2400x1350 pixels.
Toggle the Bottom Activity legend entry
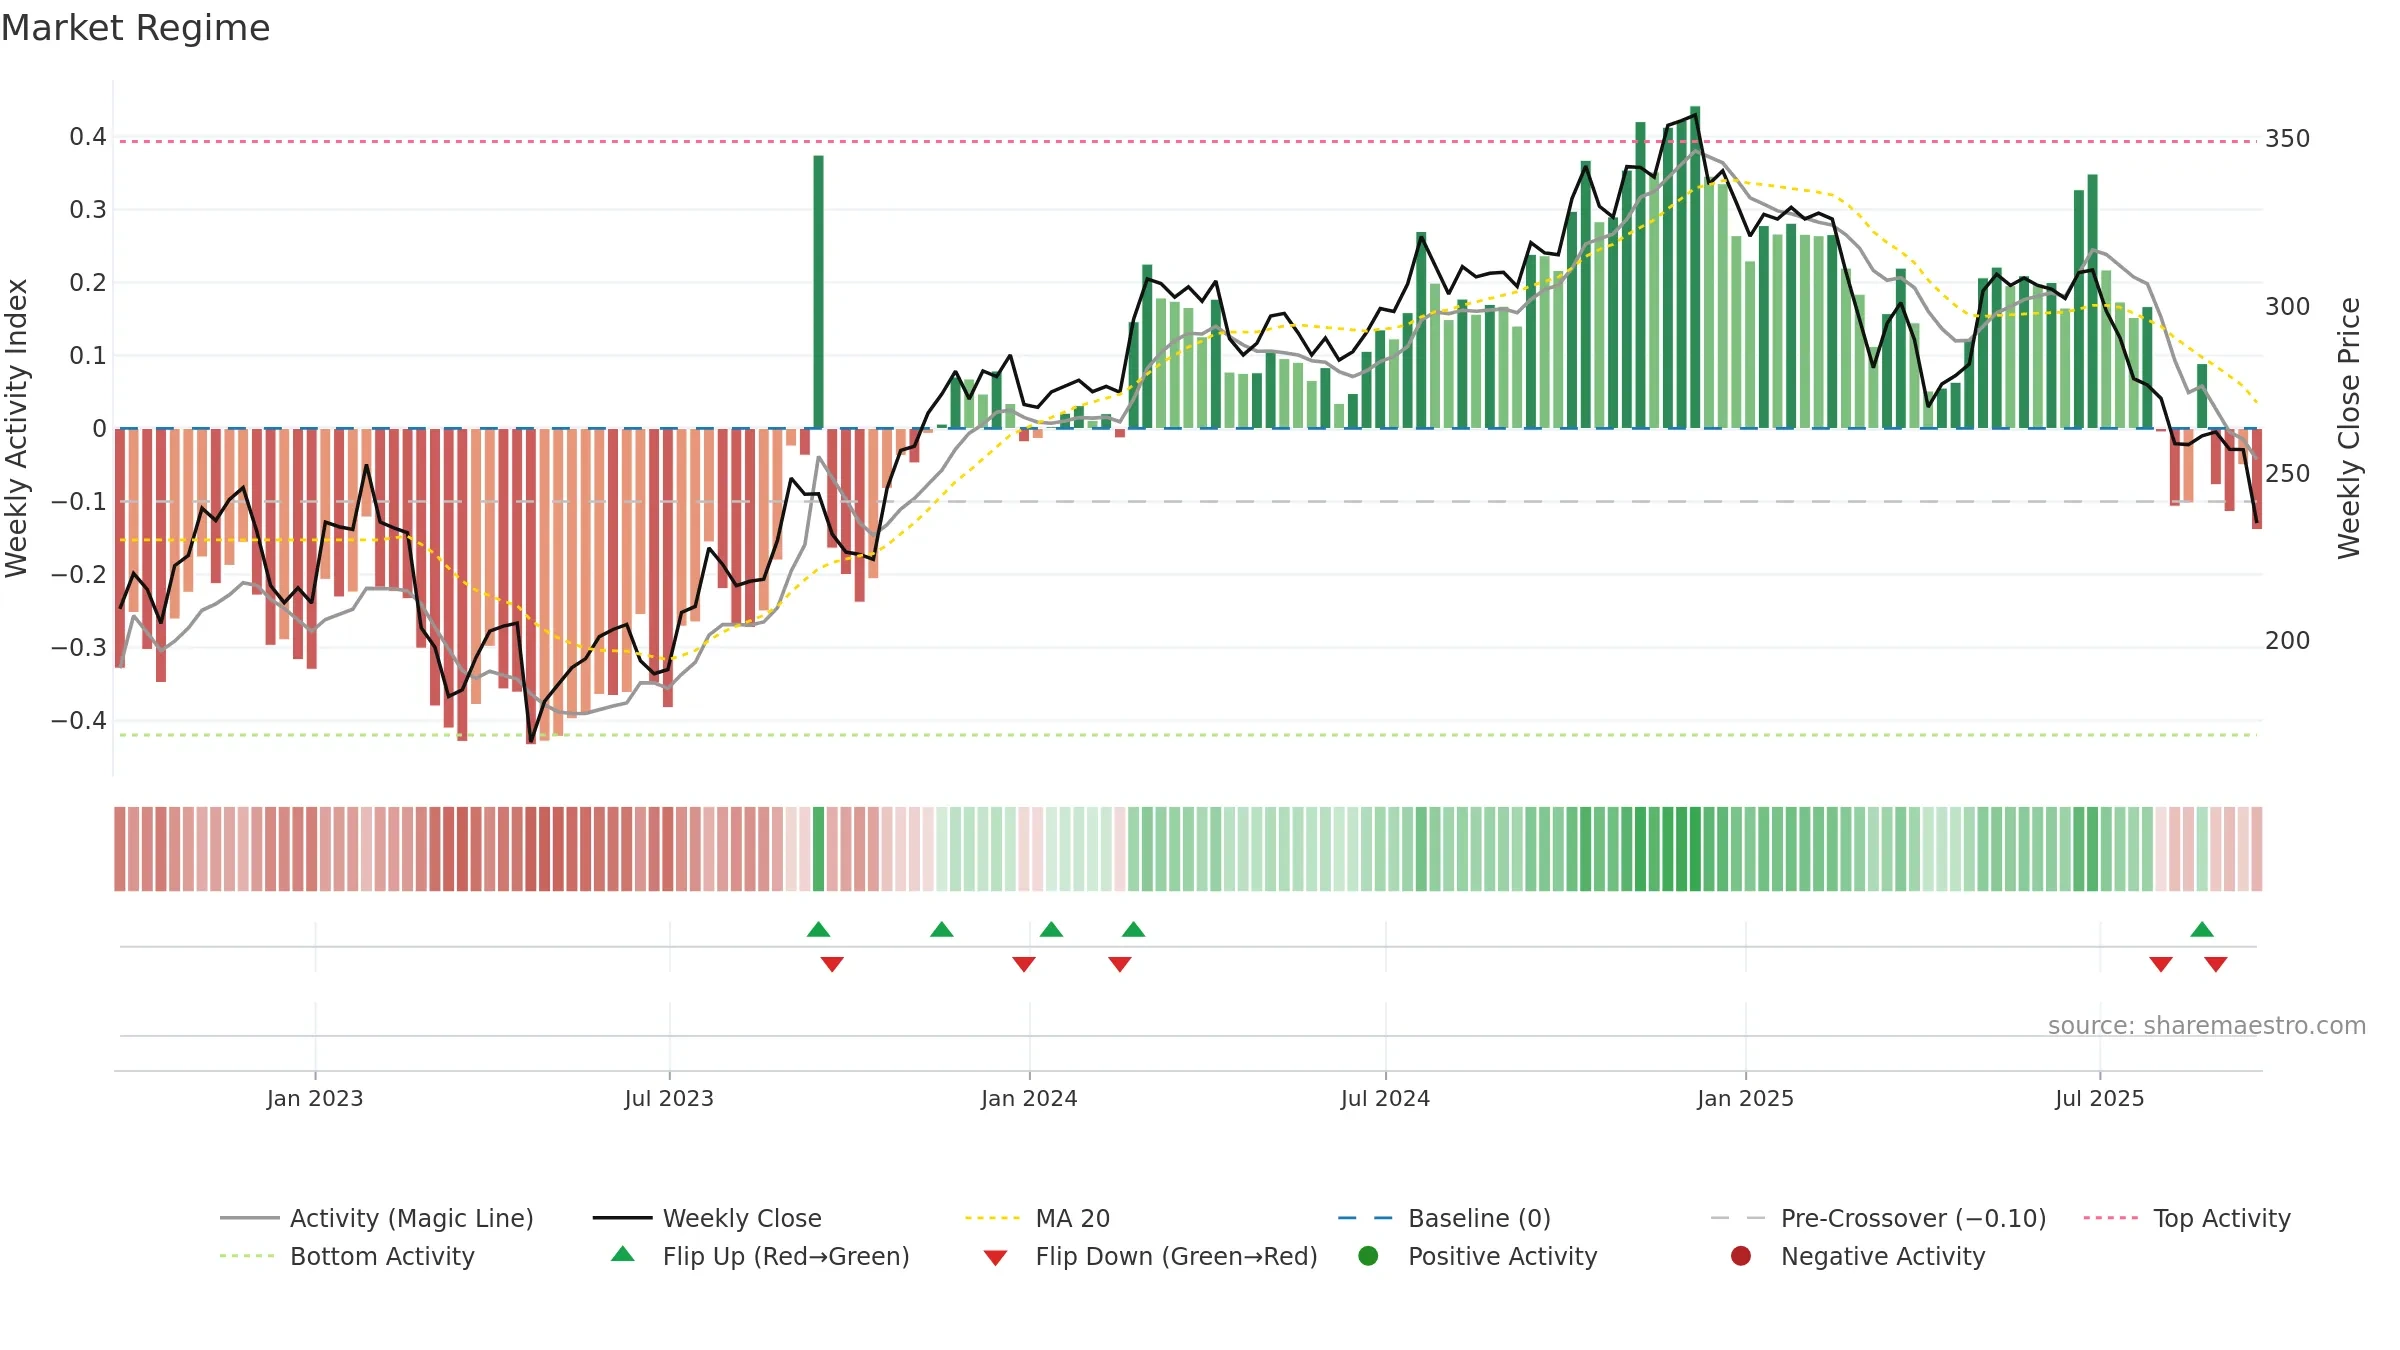pos(347,1256)
